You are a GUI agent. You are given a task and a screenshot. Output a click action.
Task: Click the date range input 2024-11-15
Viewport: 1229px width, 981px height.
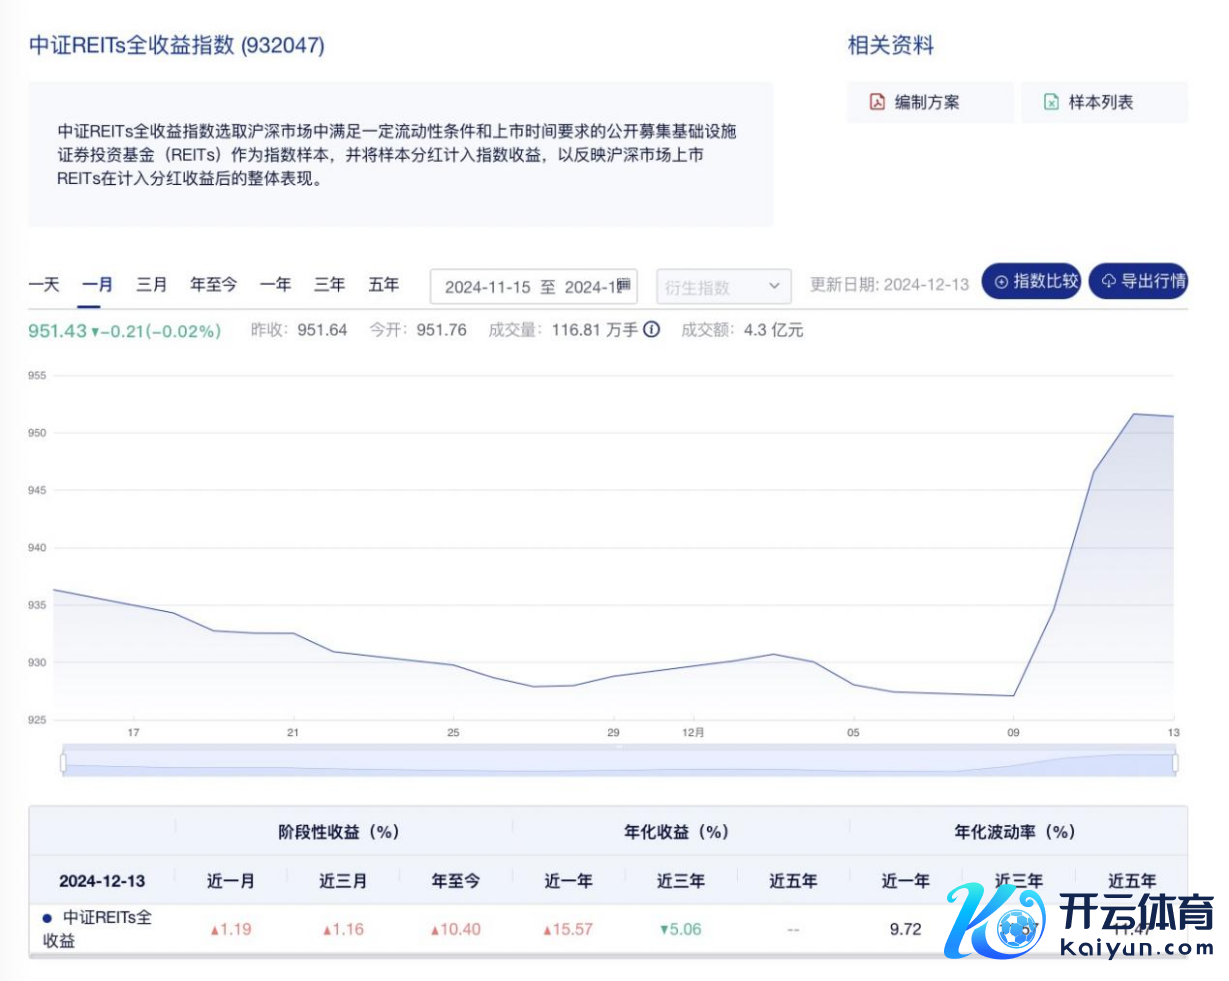[x=488, y=287]
